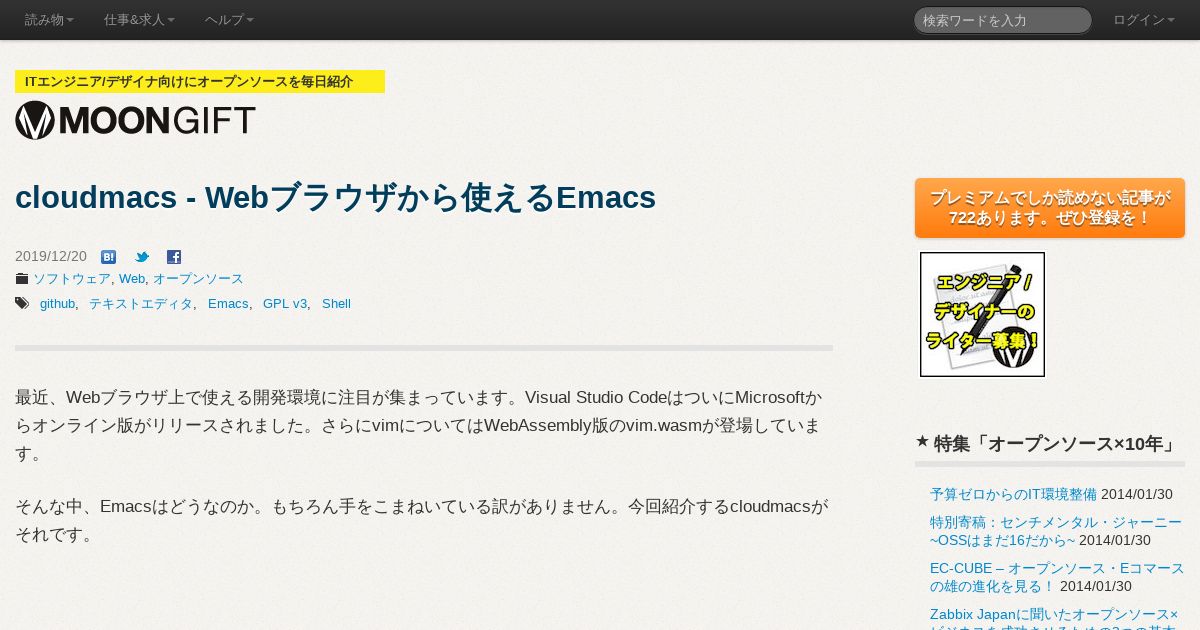Viewport: 1200px width, 630px height.
Task: Click the Twitter share icon
Action: click(142, 257)
